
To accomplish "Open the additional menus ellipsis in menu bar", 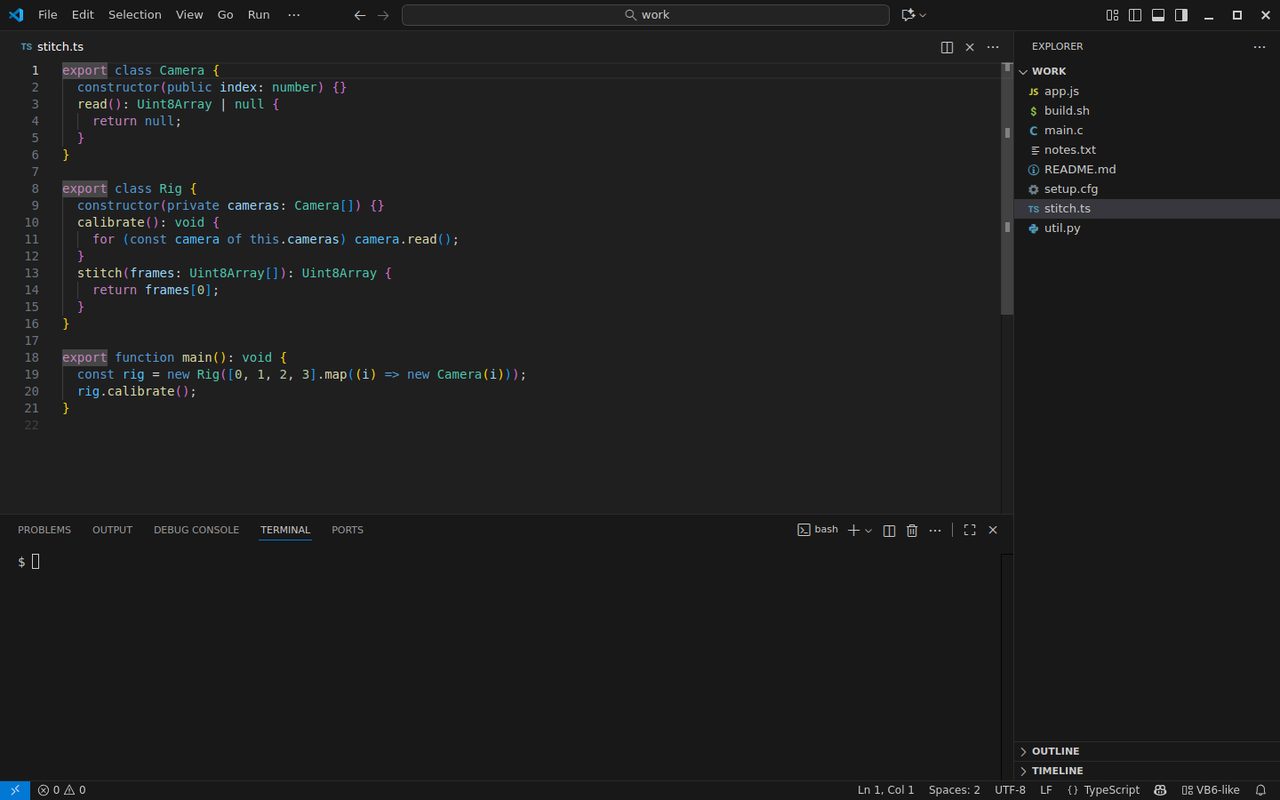I will [x=293, y=15].
